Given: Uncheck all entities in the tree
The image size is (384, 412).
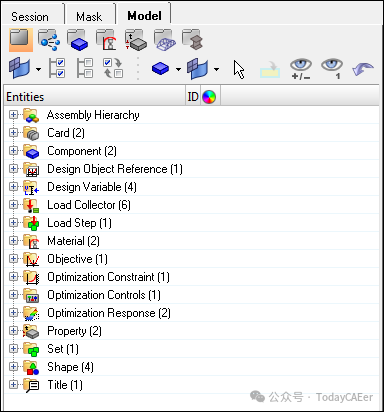Looking at the screenshot, I should [85, 68].
